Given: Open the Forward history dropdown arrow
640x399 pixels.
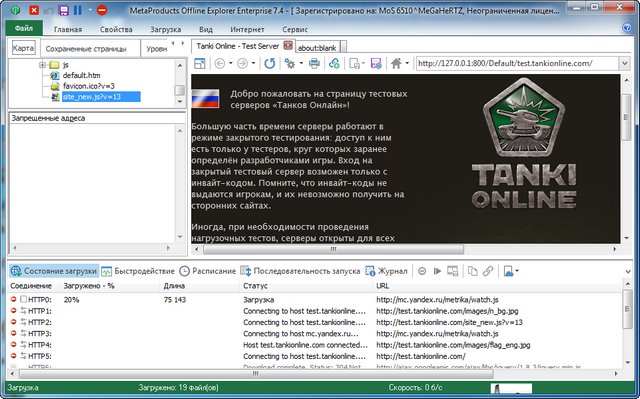Looking at the screenshot, I should (x=253, y=64).
